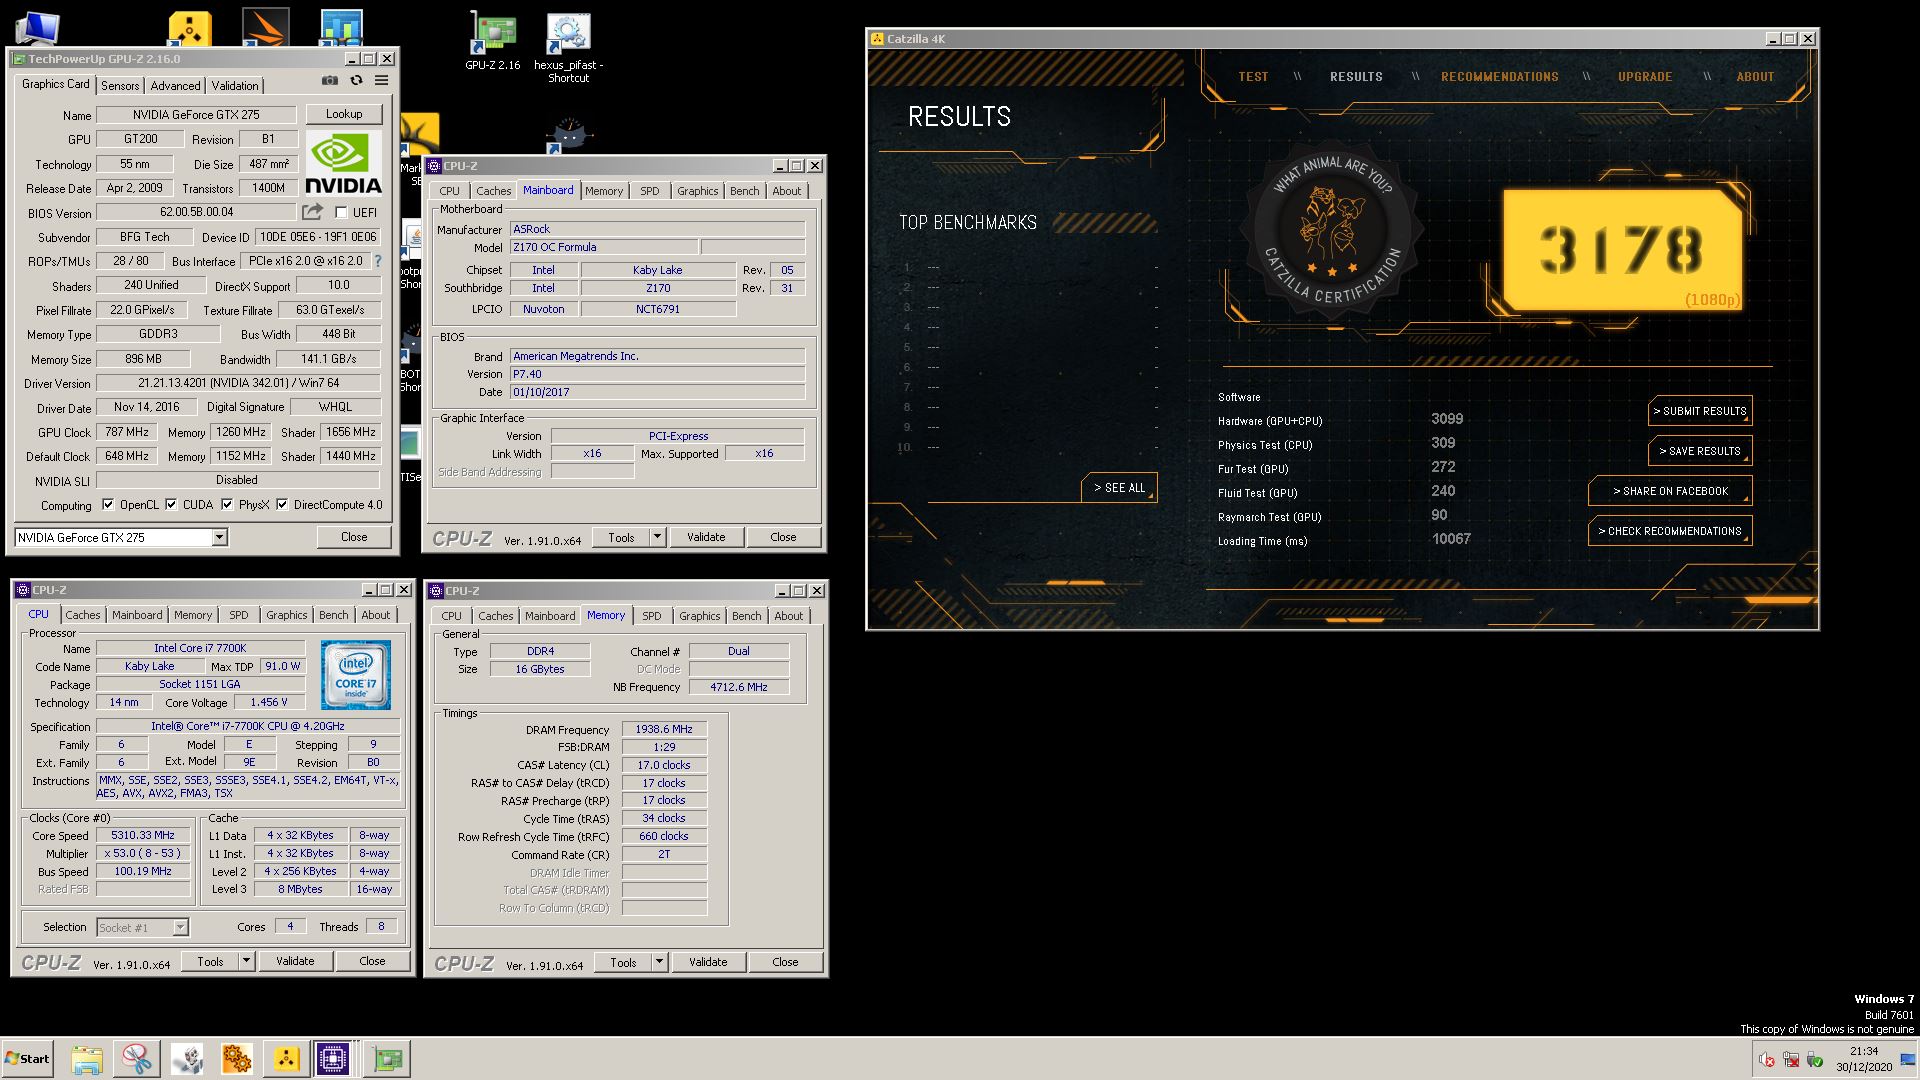The height and width of the screenshot is (1080, 1920).
Task: Open the GPU-Z hamburger menu icon
Action: (381, 81)
